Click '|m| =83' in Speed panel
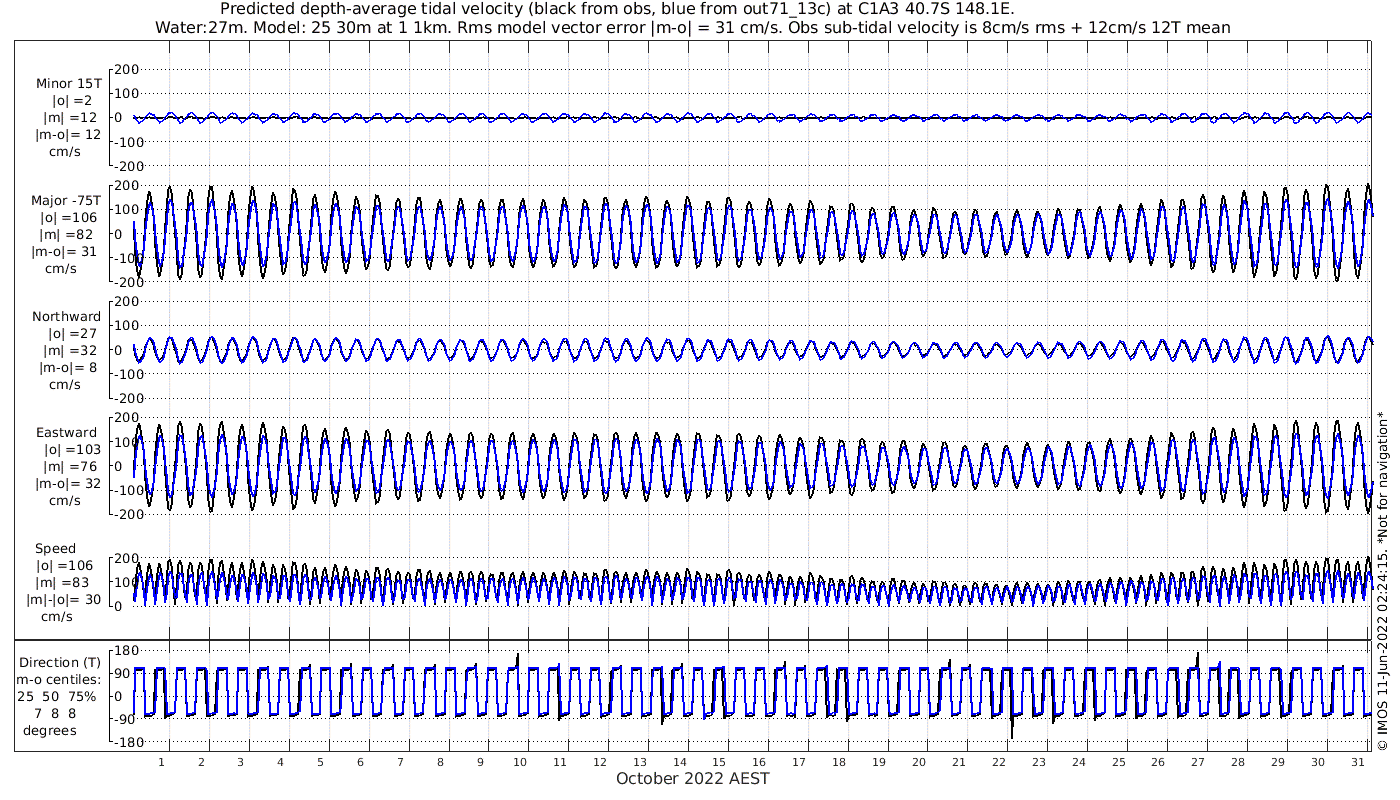Image resolution: width=1400 pixels, height=800 pixels. pos(64,582)
